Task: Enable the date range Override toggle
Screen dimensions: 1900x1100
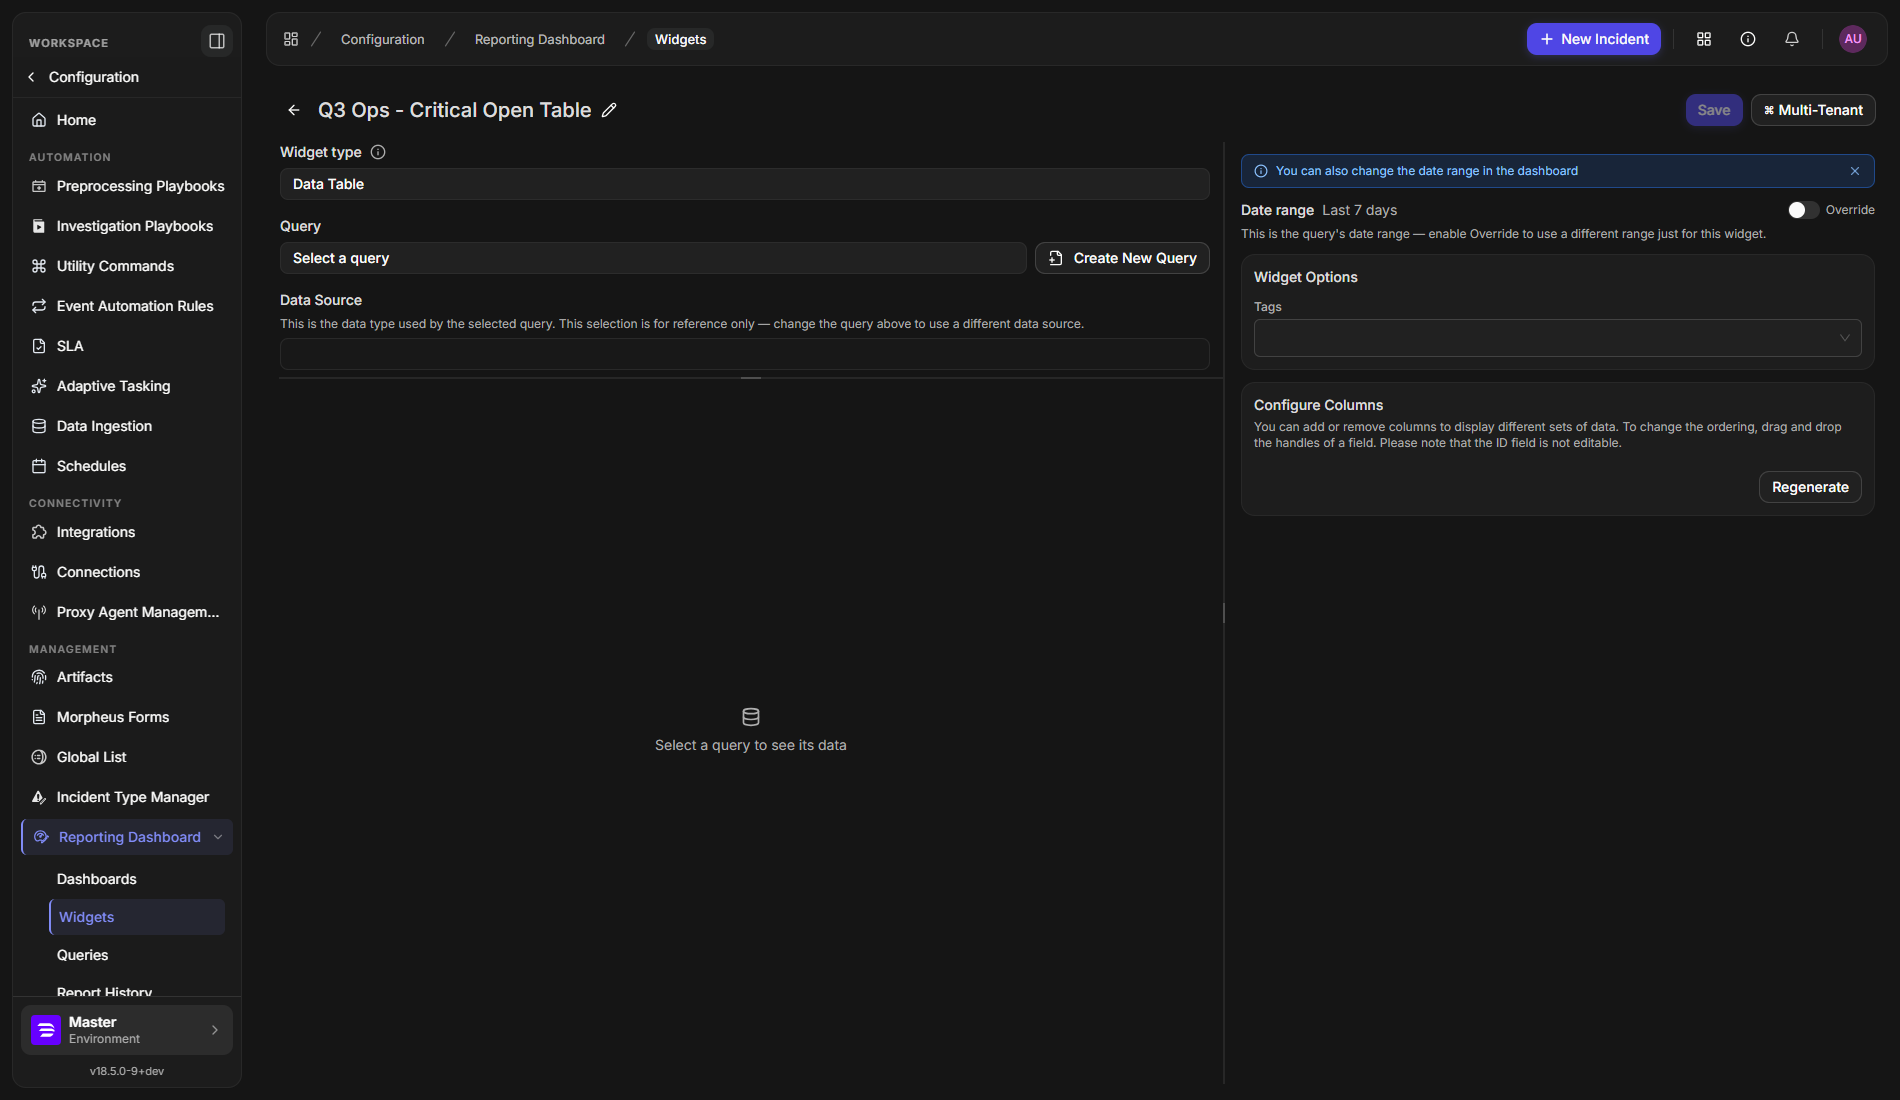Action: pos(1803,210)
